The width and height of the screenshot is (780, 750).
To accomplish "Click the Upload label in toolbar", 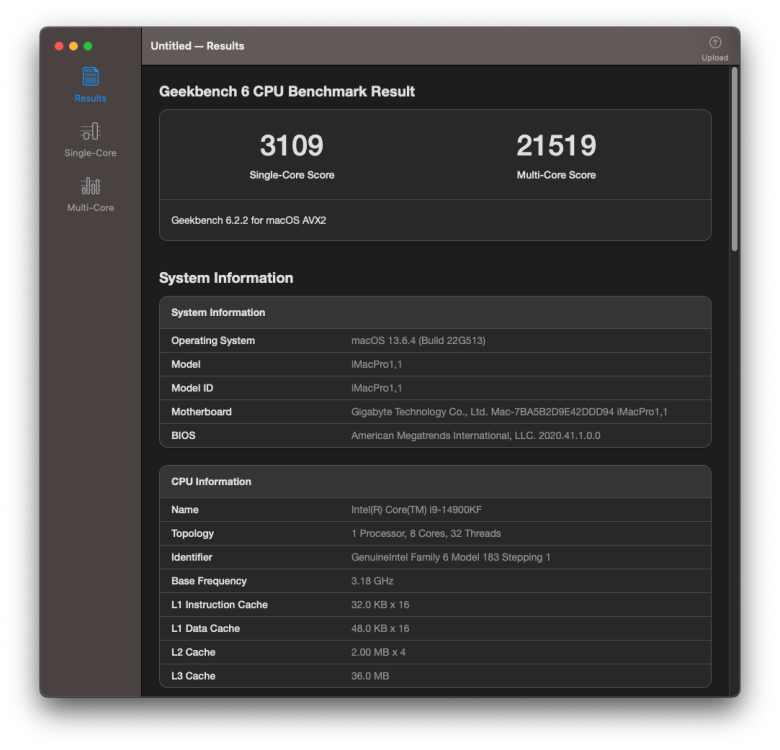I will point(715,58).
